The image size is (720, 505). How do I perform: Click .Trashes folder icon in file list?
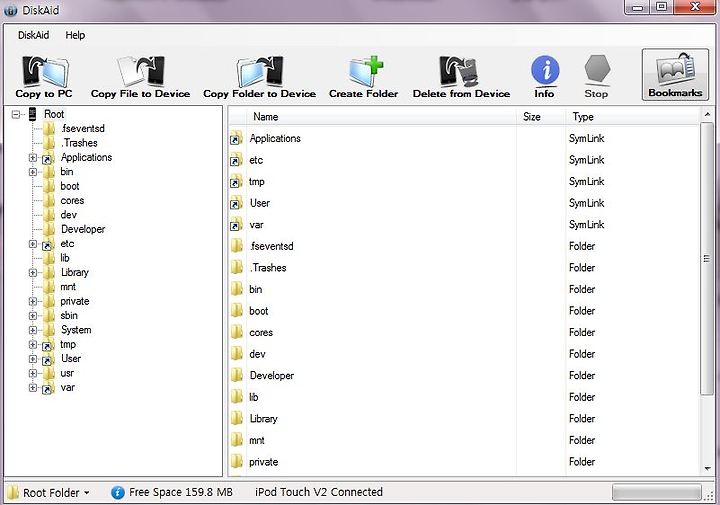click(x=236, y=268)
